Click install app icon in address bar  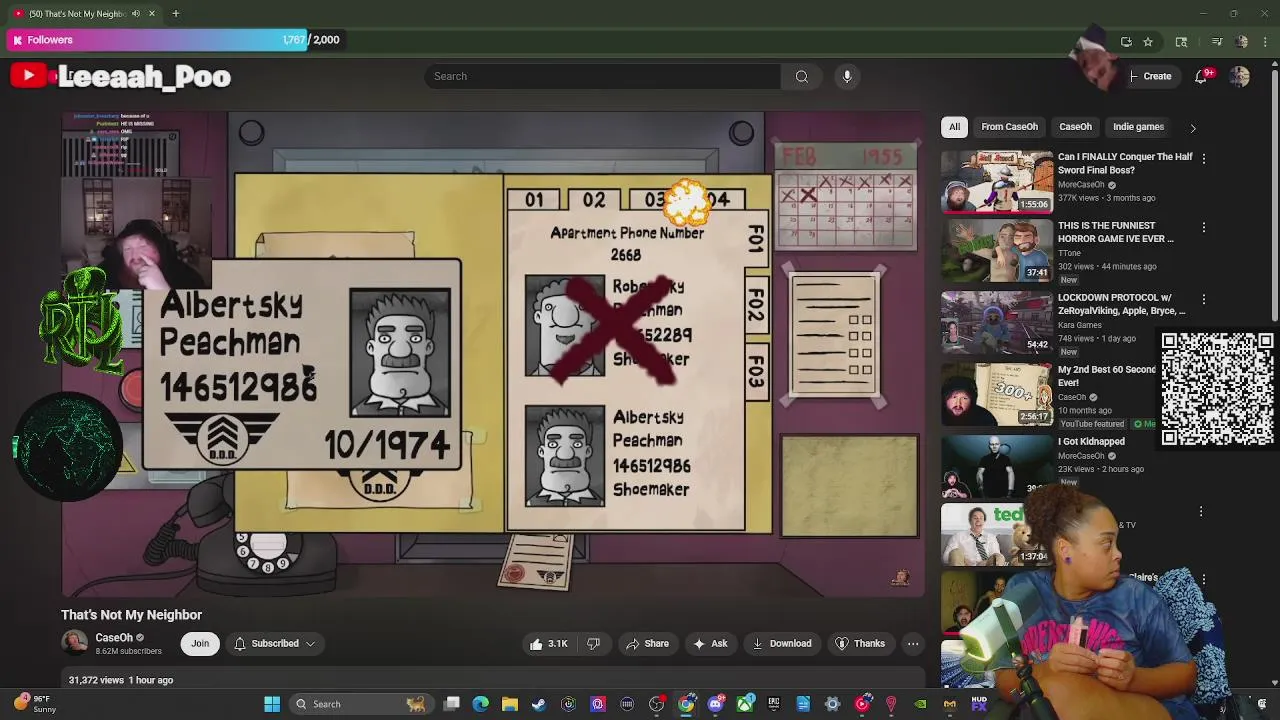point(1126,41)
